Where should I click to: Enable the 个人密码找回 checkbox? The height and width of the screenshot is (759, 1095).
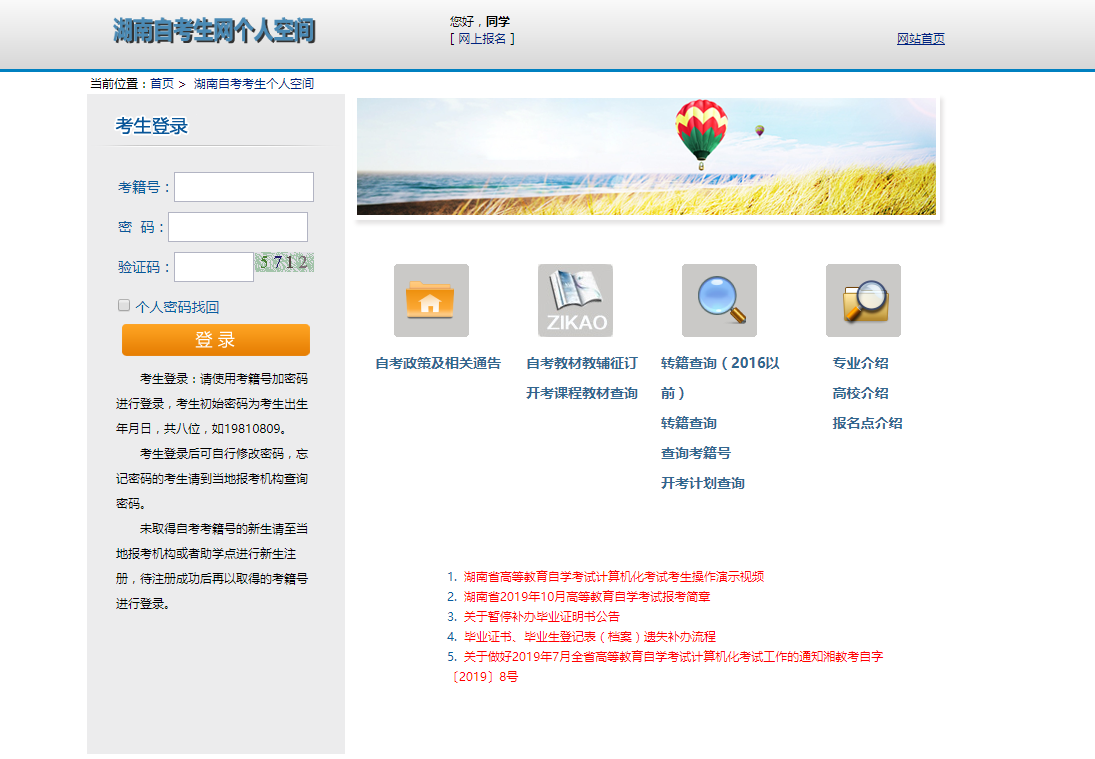click(124, 306)
